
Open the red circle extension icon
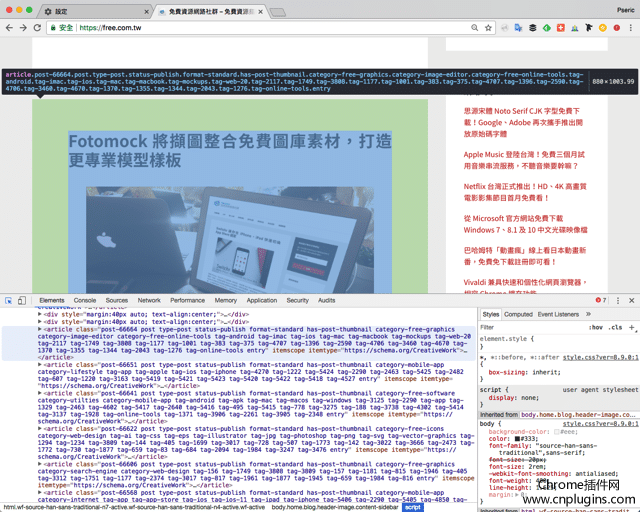coord(616,27)
